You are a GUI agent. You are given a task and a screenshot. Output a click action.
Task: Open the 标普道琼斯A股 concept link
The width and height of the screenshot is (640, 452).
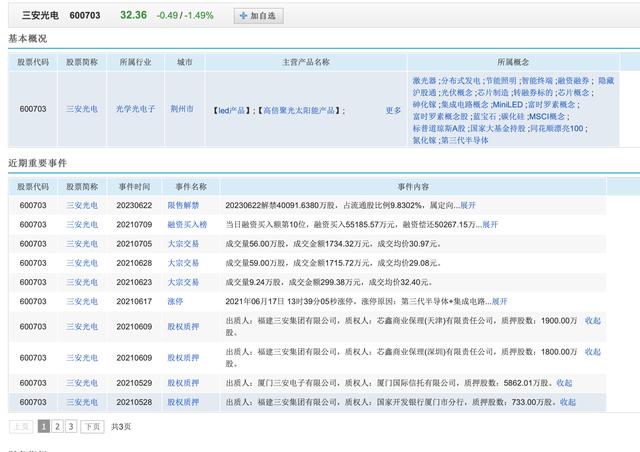coord(439,128)
